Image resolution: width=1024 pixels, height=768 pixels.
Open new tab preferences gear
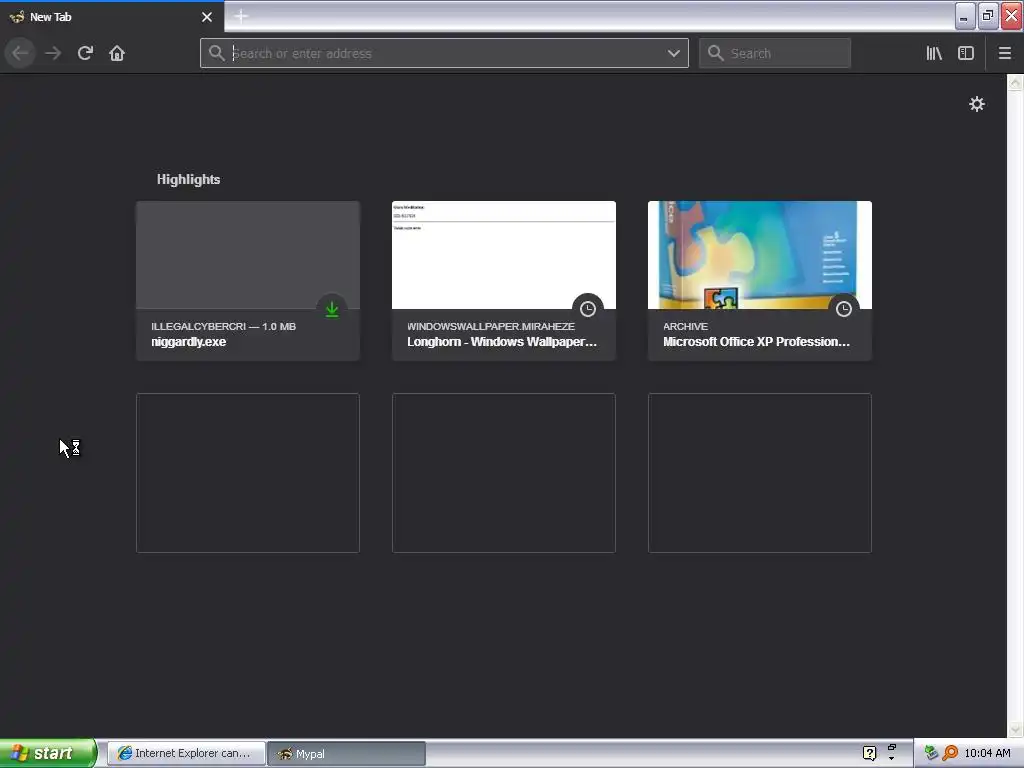[x=977, y=104]
